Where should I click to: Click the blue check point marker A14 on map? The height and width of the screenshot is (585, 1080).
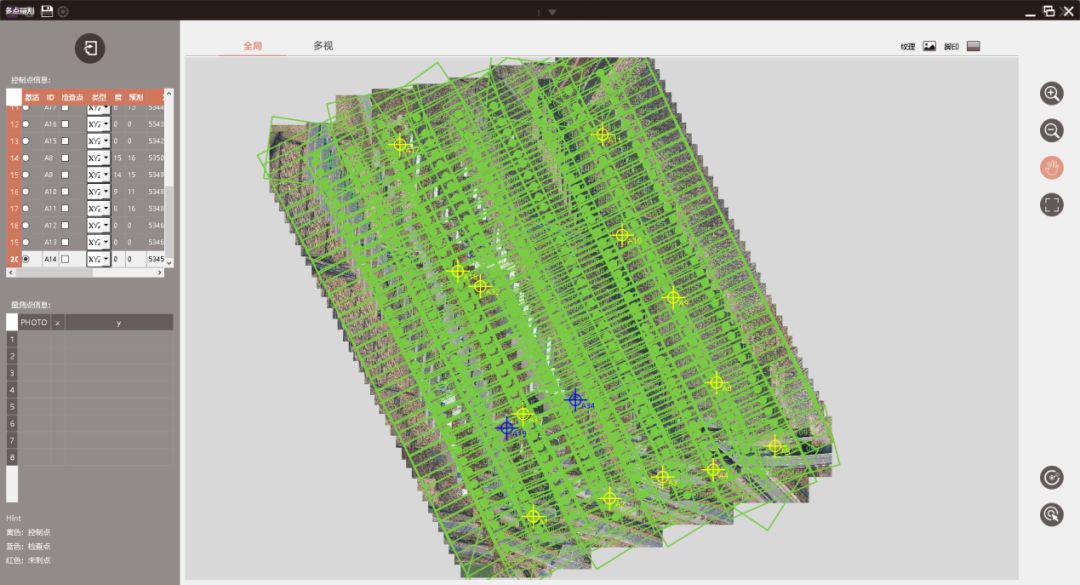(x=575, y=400)
